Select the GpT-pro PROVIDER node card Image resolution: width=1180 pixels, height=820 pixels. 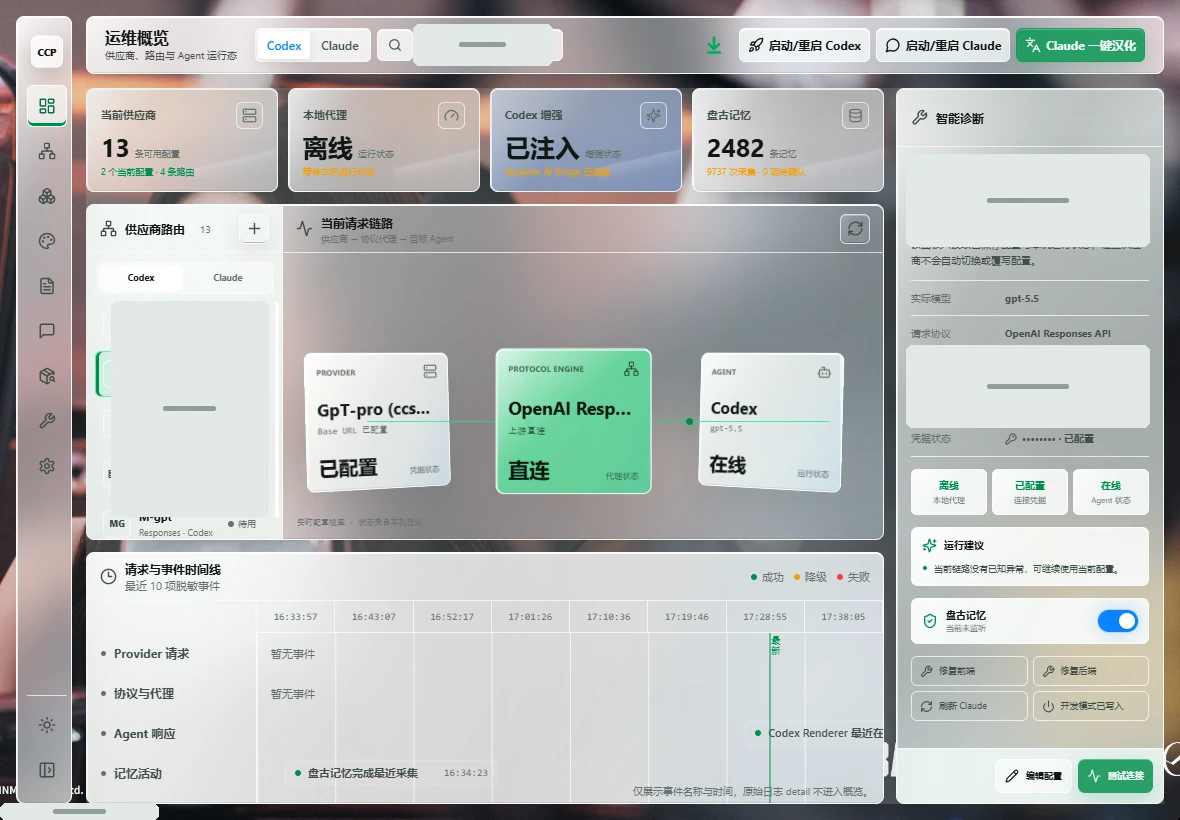[x=377, y=422]
